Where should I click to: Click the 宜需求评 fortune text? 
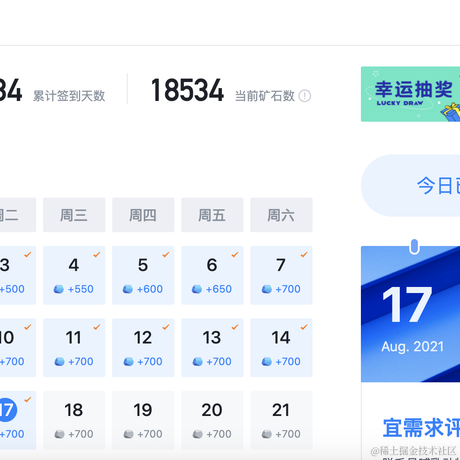[421, 428]
